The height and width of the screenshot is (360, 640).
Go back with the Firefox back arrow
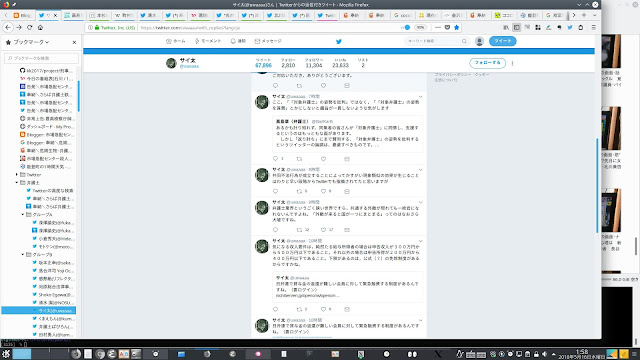tap(8, 27)
